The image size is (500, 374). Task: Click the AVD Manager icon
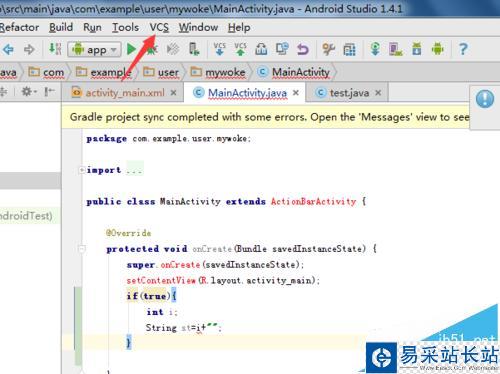pos(396,49)
